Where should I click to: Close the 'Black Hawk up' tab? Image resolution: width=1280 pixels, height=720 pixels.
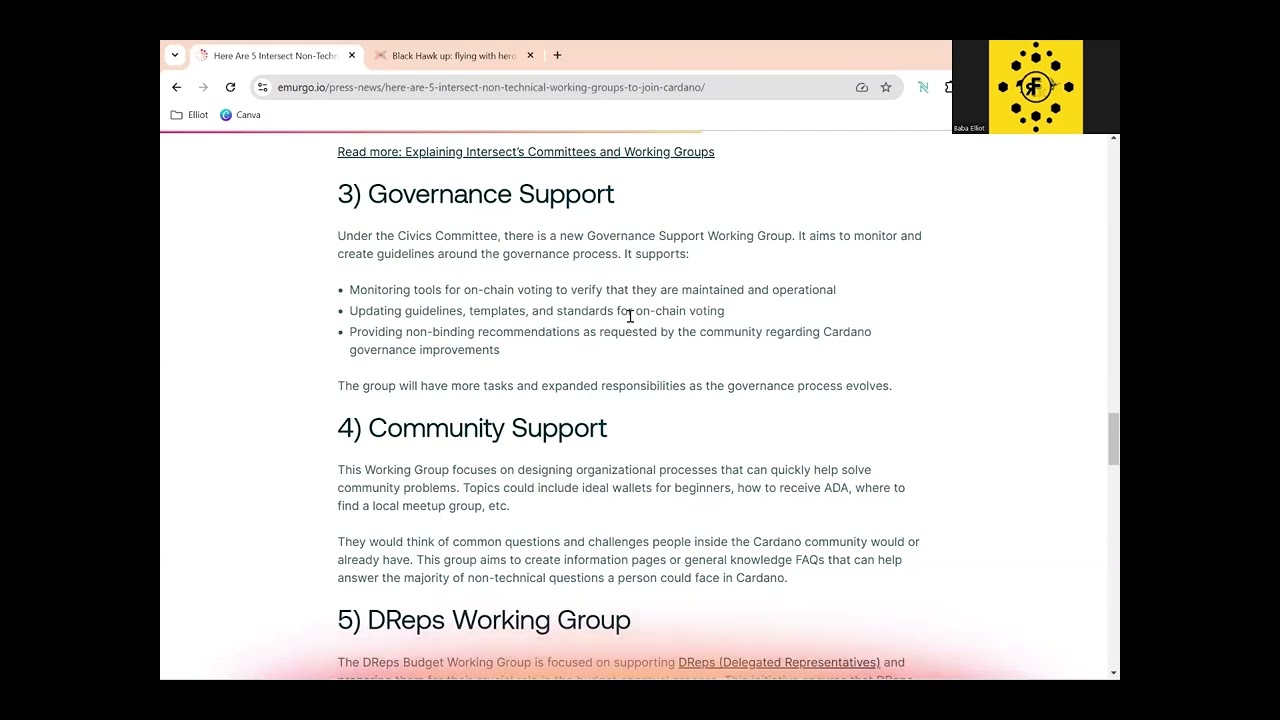[530, 56]
